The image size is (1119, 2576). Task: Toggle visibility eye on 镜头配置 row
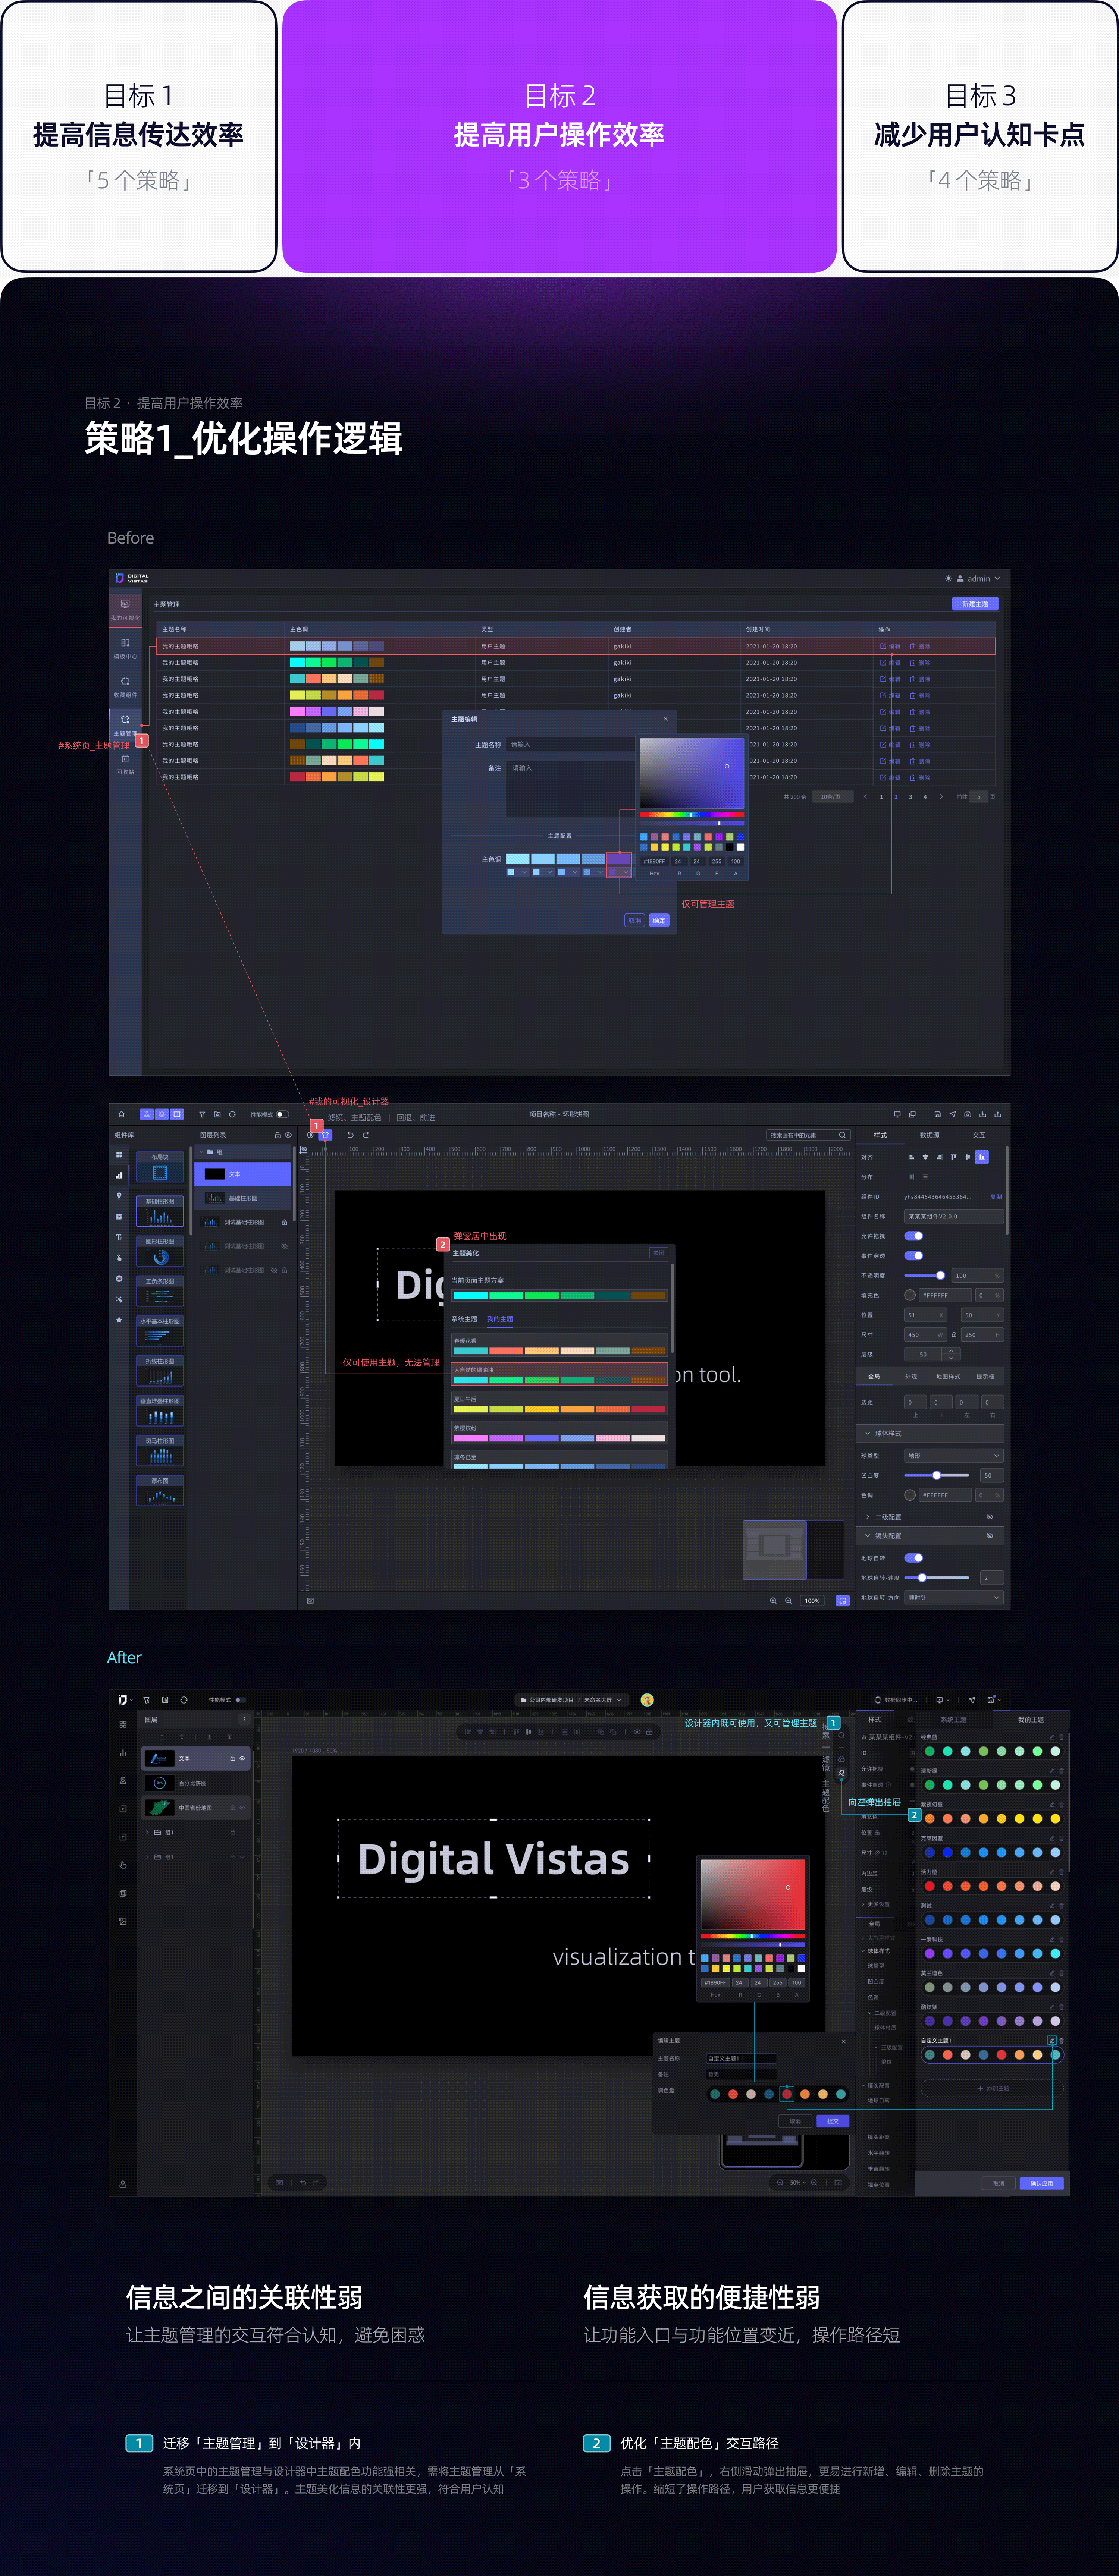pyautogui.click(x=990, y=1536)
